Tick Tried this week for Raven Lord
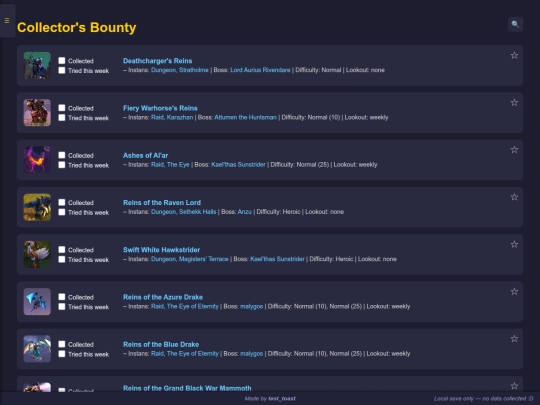The height and width of the screenshot is (405, 540). click(x=62, y=212)
